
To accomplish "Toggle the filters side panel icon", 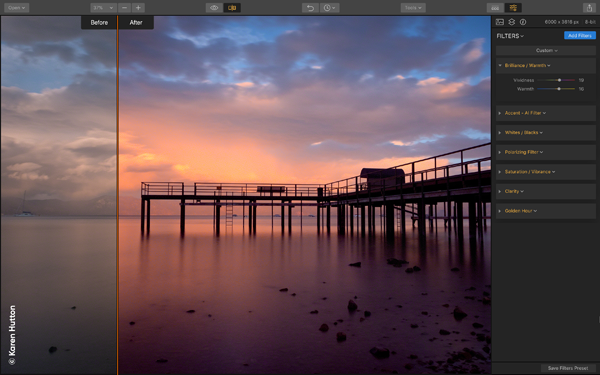I will pos(513,8).
